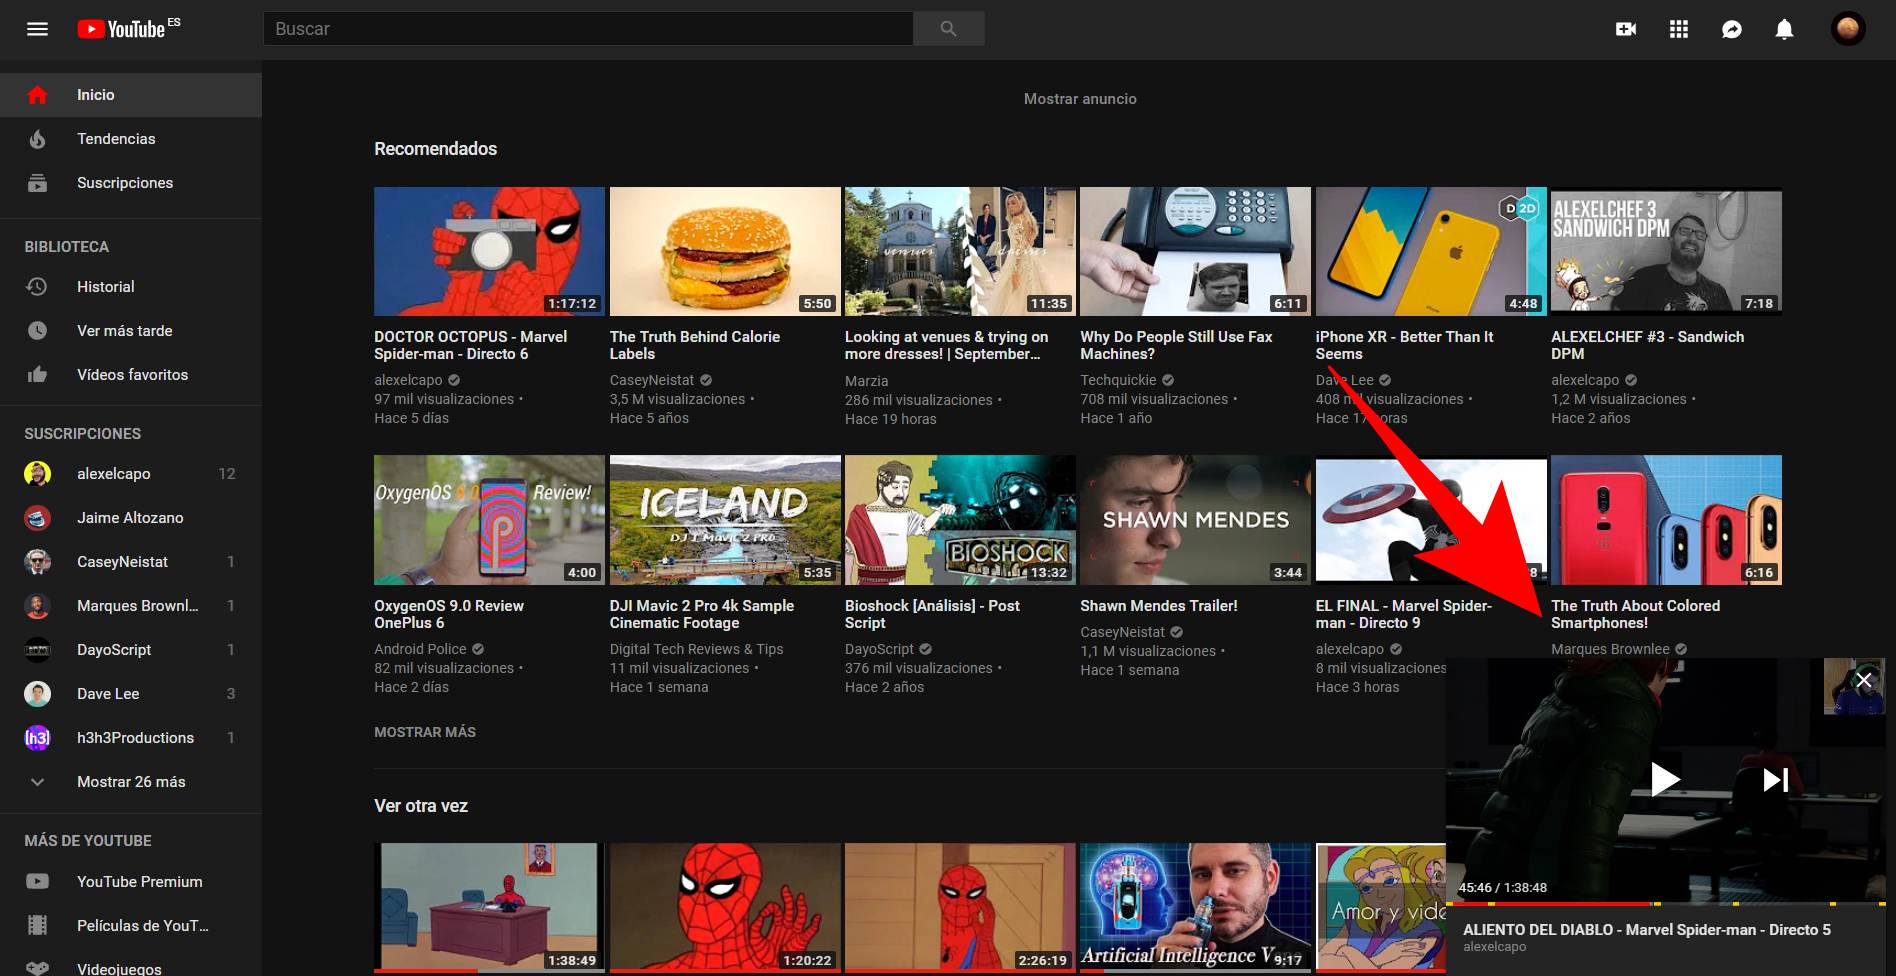Click the Jaime Altozano channel avatar
The height and width of the screenshot is (976, 1896).
37,518
